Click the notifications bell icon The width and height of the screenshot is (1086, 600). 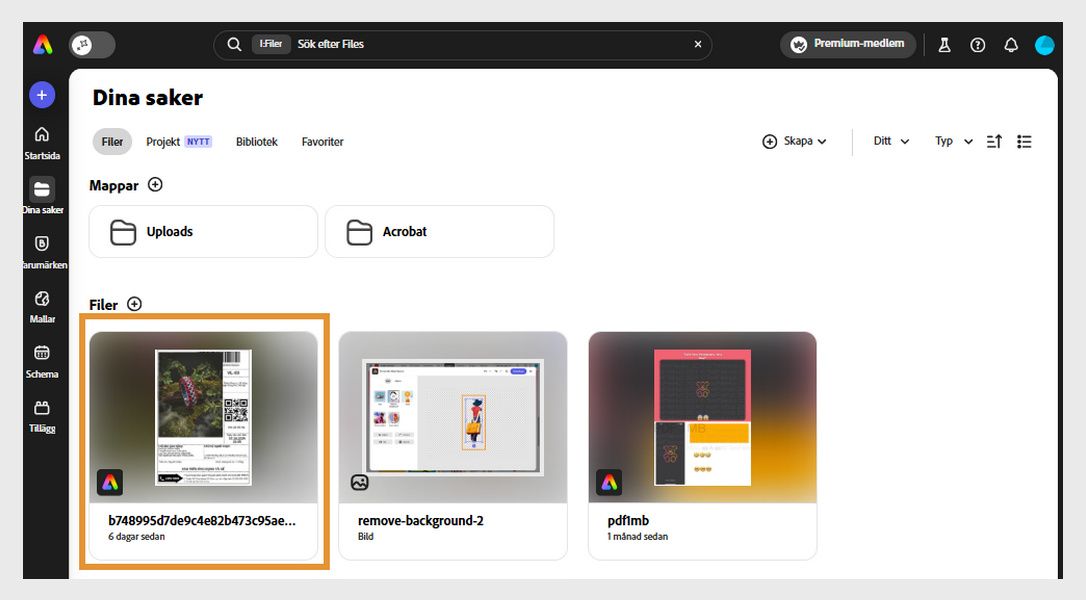pyautogui.click(x=1011, y=44)
